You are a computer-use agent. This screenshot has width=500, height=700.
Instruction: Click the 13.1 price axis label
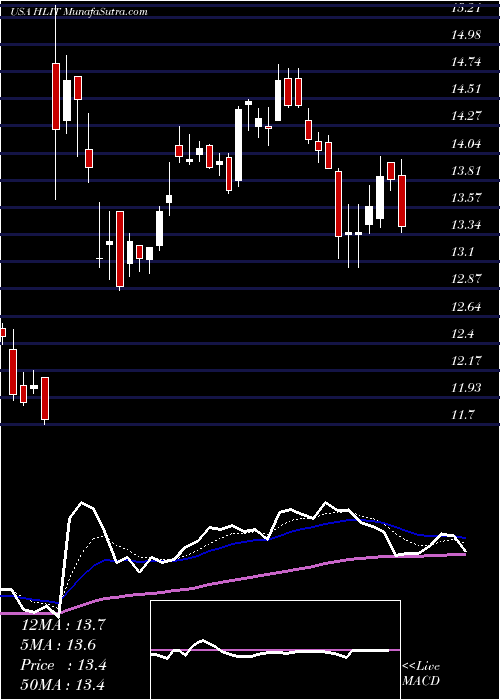[x=462, y=252]
